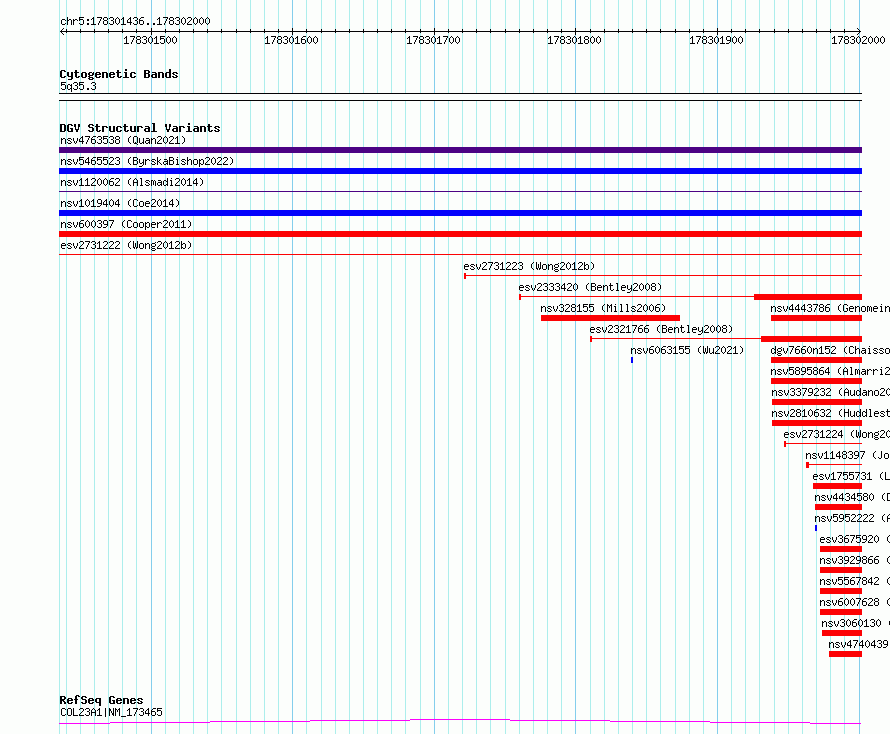Click ruler position 178301800
Image resolution: width=890 pixels, height=734 pixels.
click(x=574, y=40)
